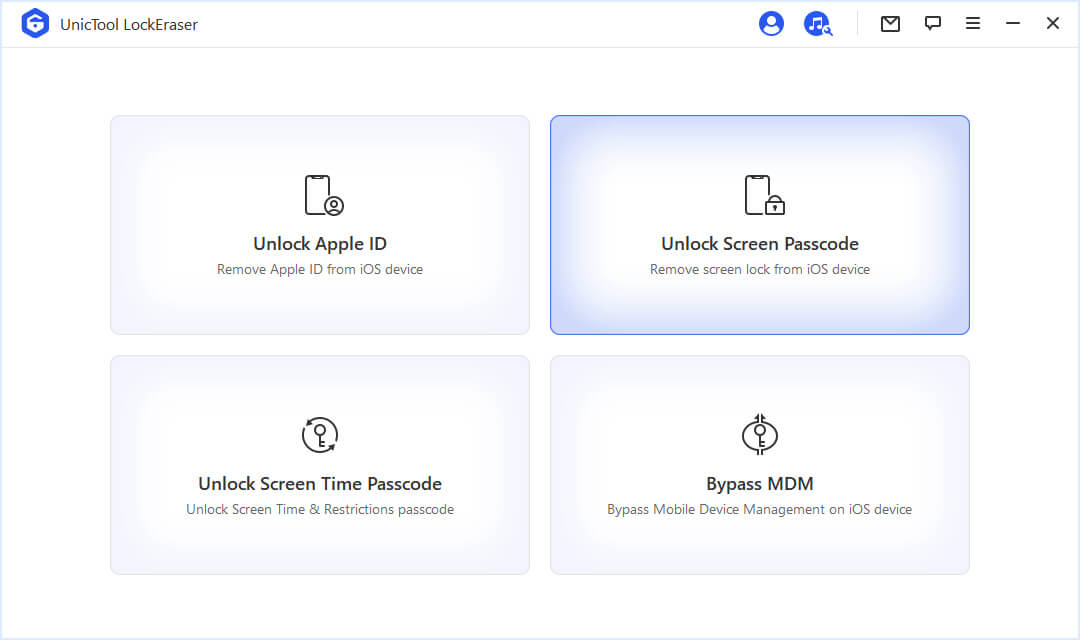Viewport: 1080px width, 640px height.
Task: Click "Remove Apple ID from iOS device" text
Action: [x=320, y=269]
